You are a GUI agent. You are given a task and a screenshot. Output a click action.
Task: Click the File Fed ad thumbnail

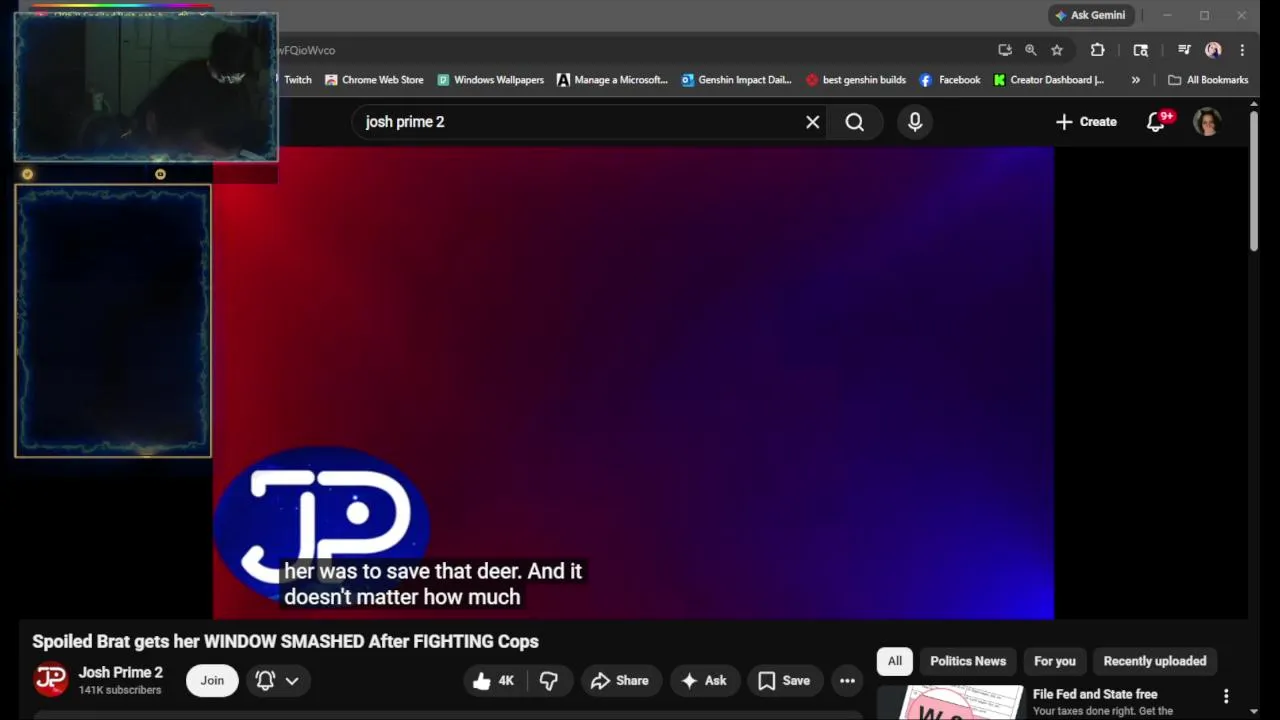950,702
